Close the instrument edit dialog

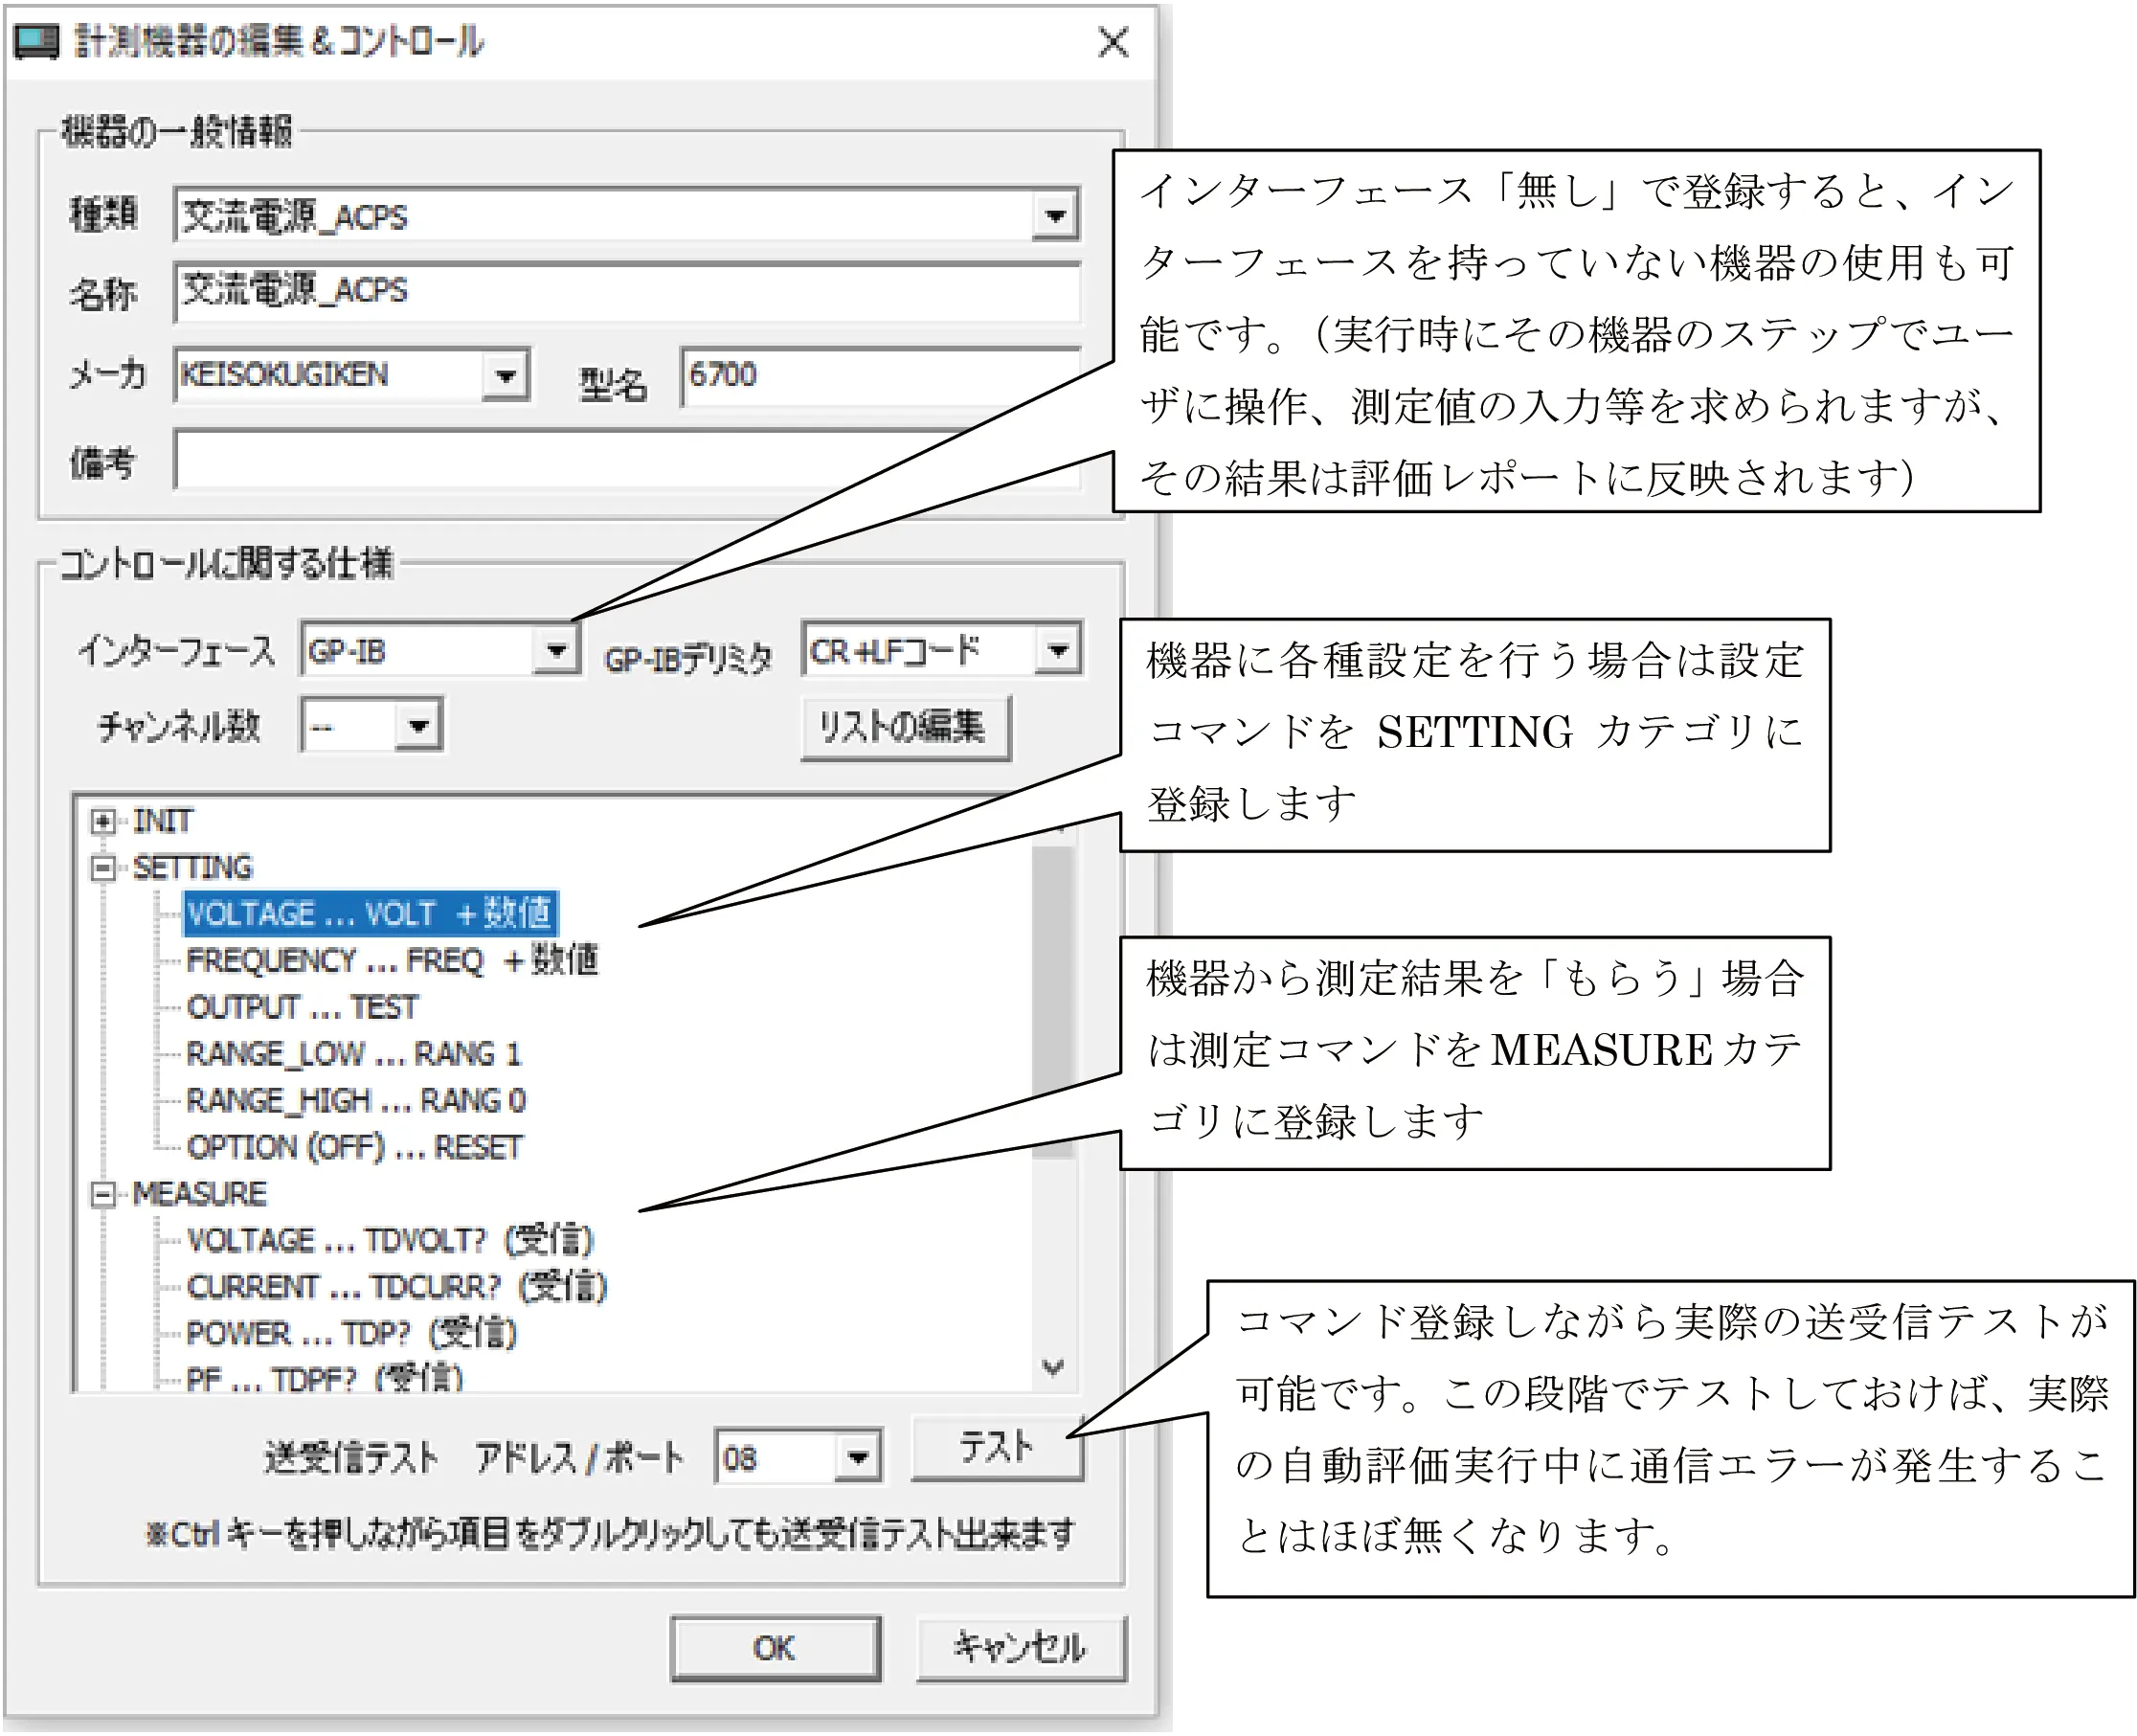[1112, 43]
